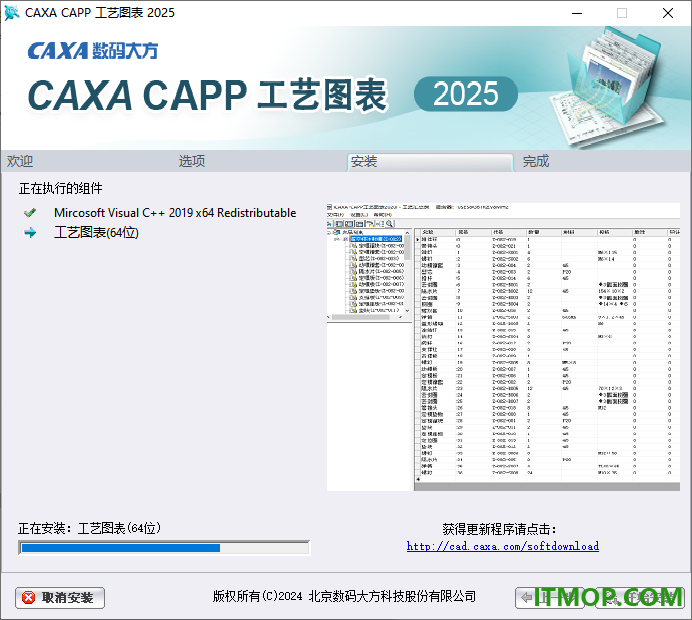
Task: Select the 工艺图表(64位) component row
Action: 82,233
